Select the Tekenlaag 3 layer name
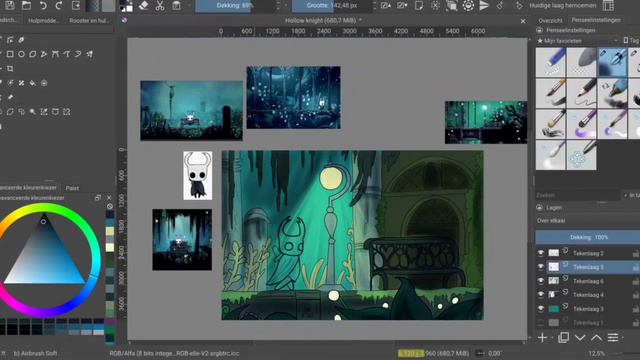 pyautogui.click(x=588, y=309)
